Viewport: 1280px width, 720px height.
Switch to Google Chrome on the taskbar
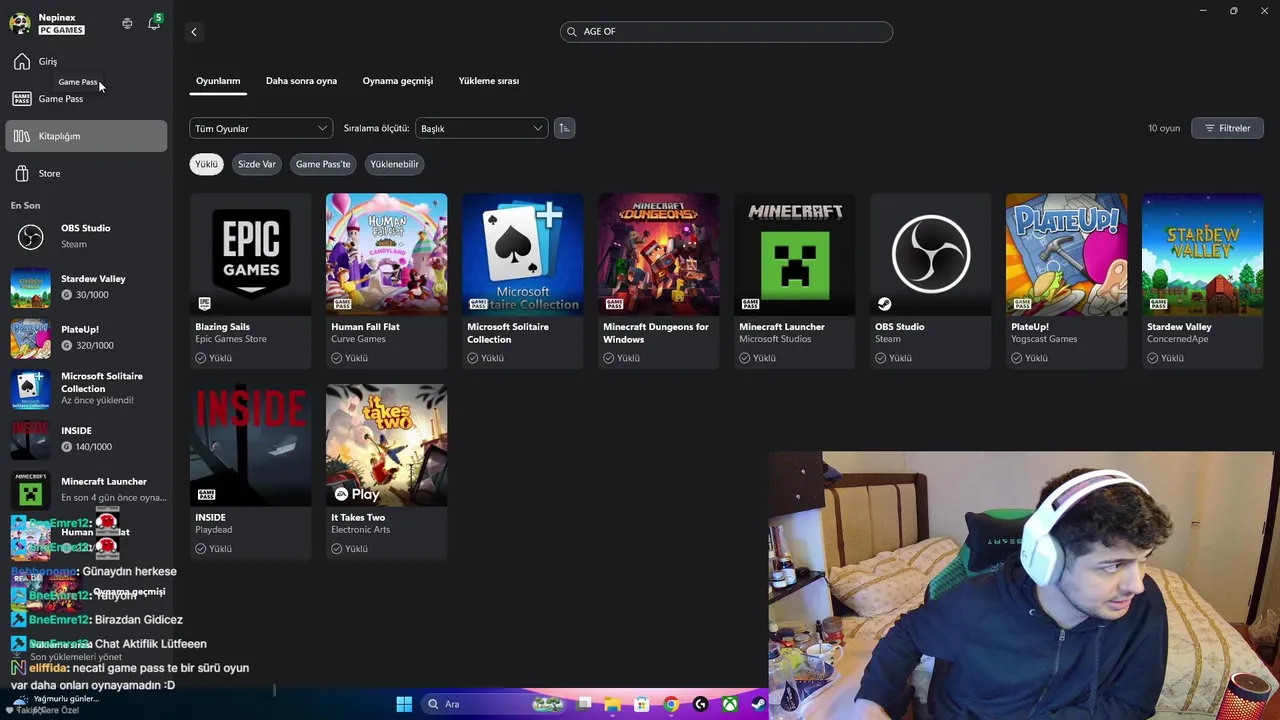click(671, 704)
